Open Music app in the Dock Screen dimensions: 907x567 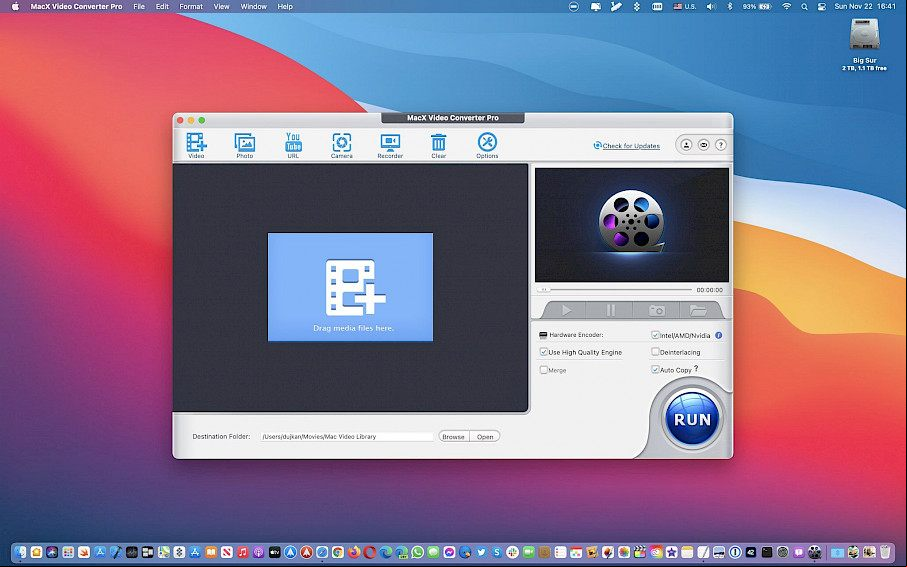(243, 552)
